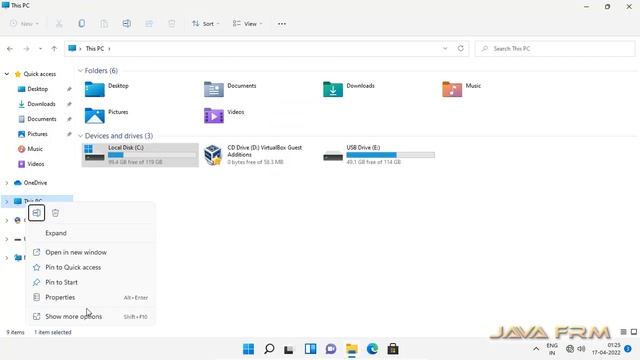Open recent locations dropdown beside forward arrow
Viewport: 640px width, 360px height.
[x=40, y=49]
